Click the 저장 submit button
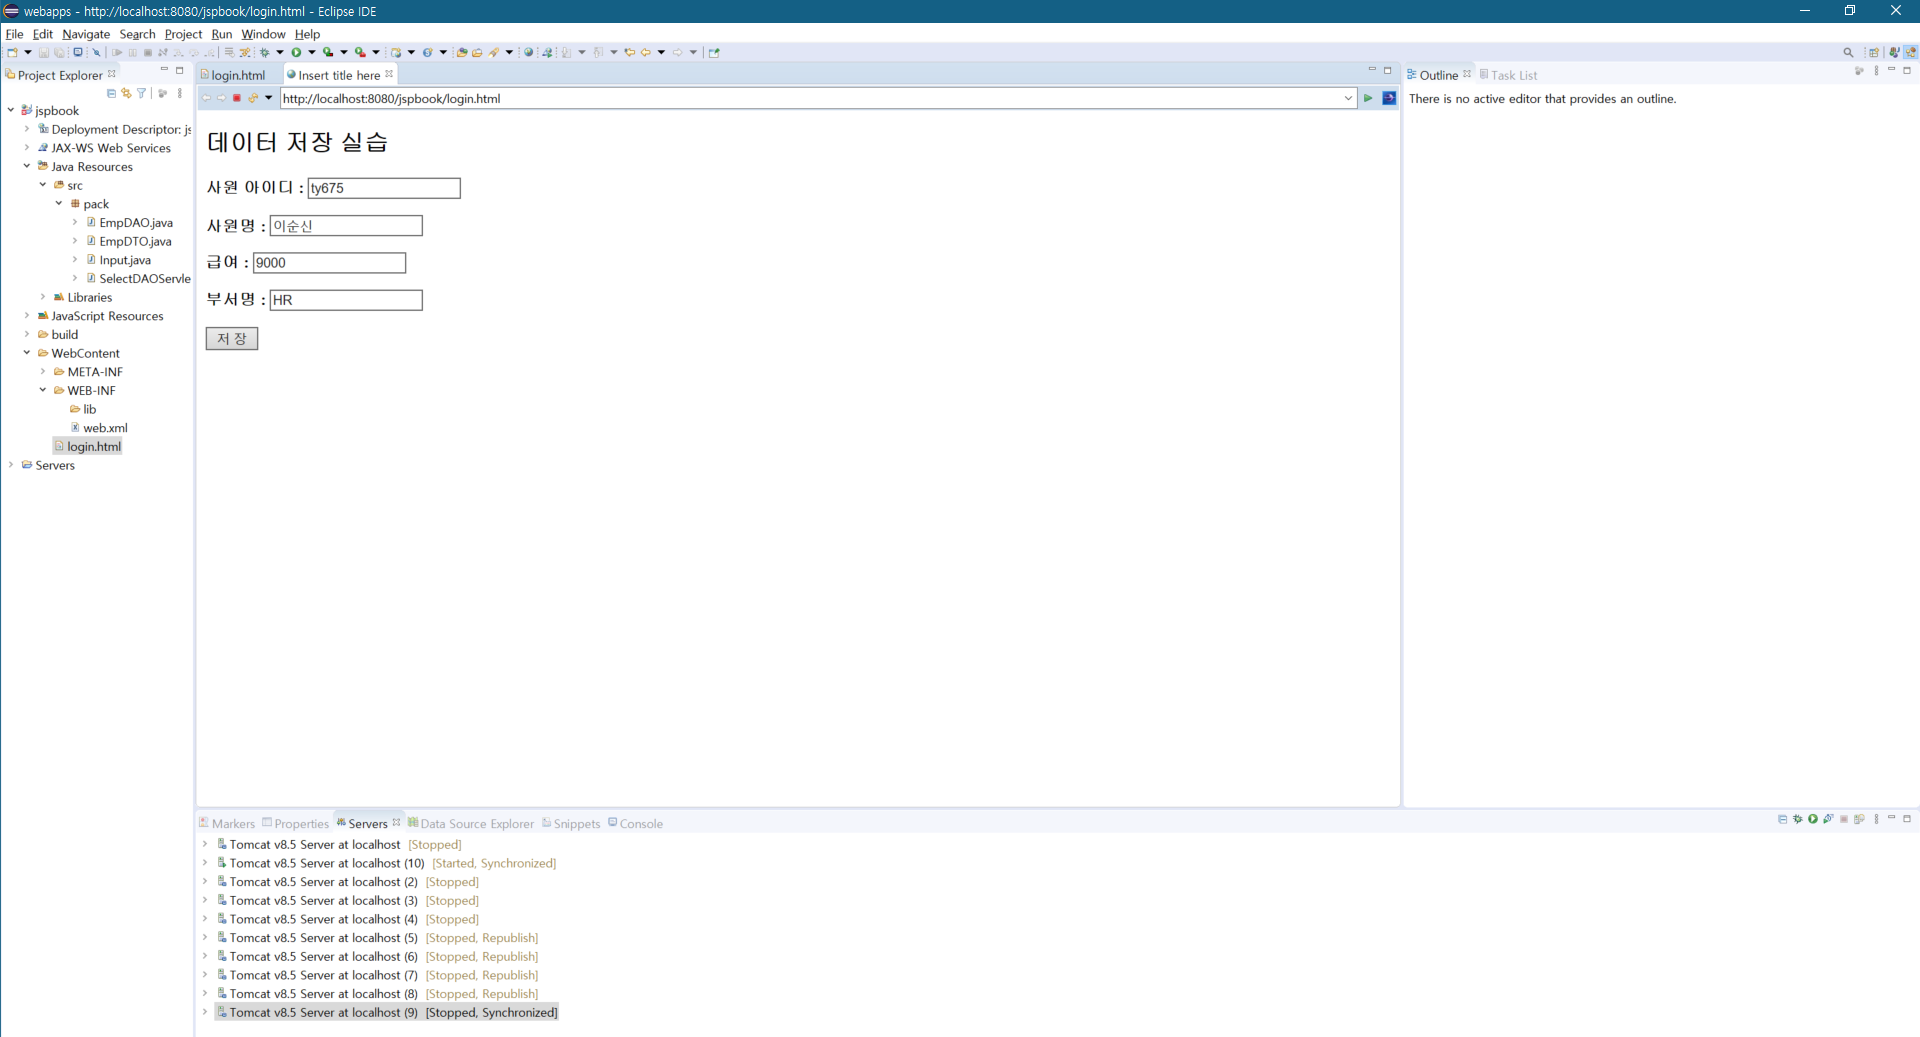This screenshot has height=1037, width=1920. pos(232,339)
